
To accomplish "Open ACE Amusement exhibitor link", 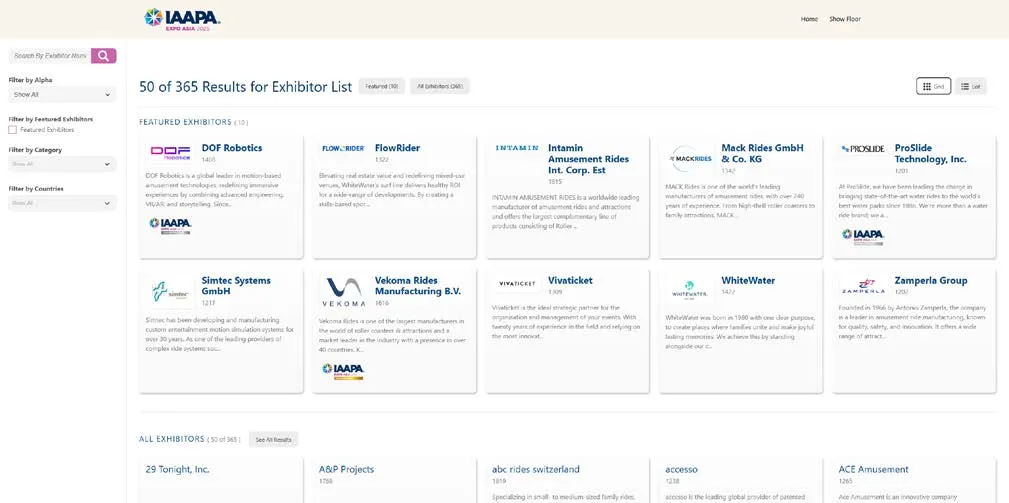I will [873, 470].
